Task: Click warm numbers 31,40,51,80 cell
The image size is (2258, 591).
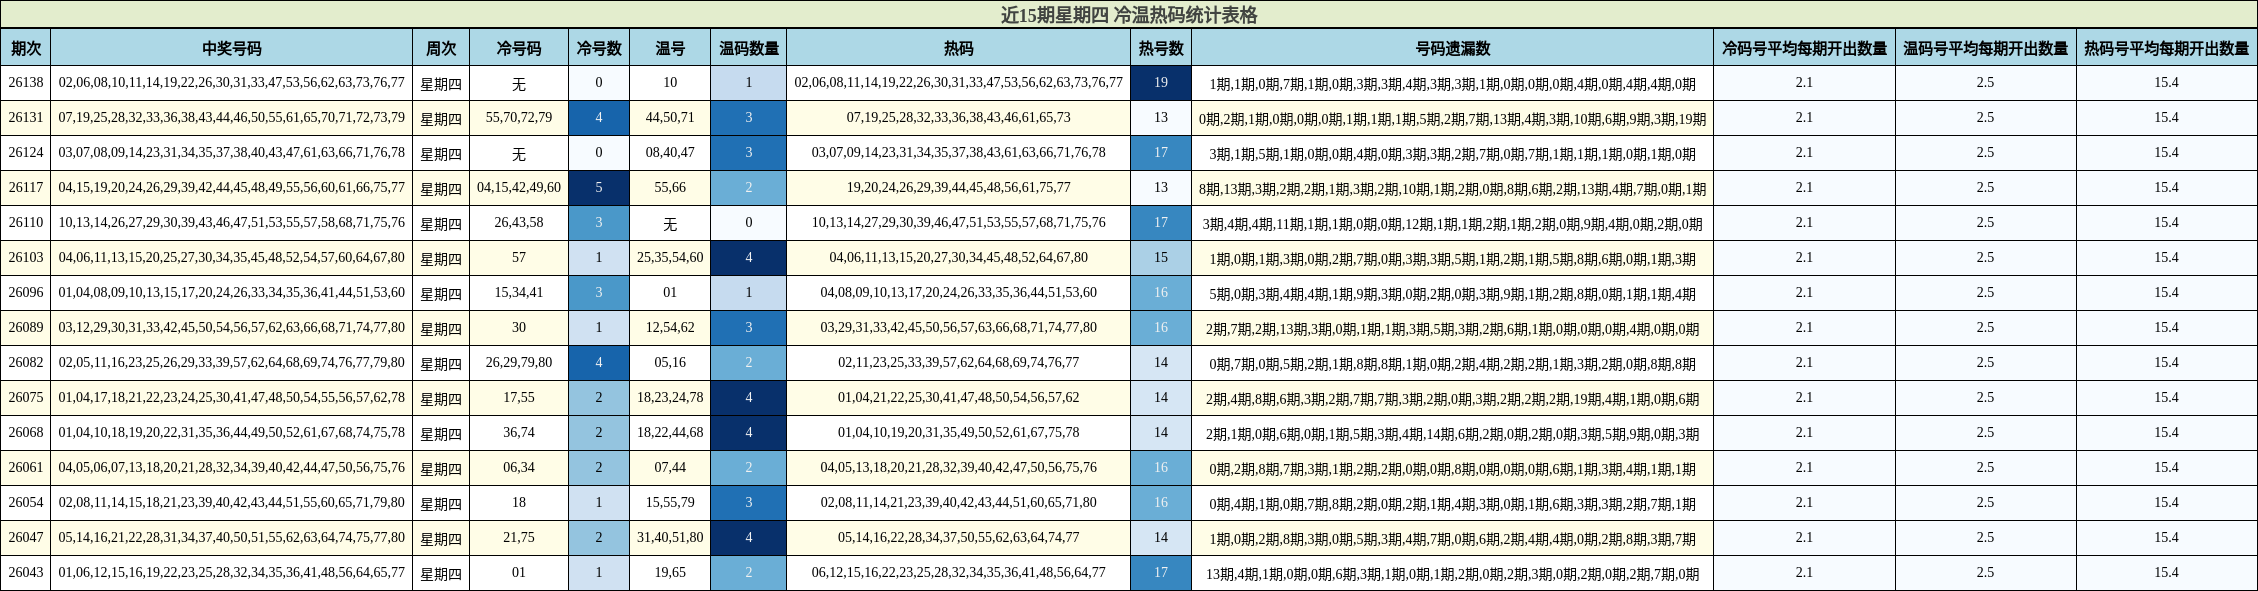Action: pyautogui.click(x=670, y=538)
